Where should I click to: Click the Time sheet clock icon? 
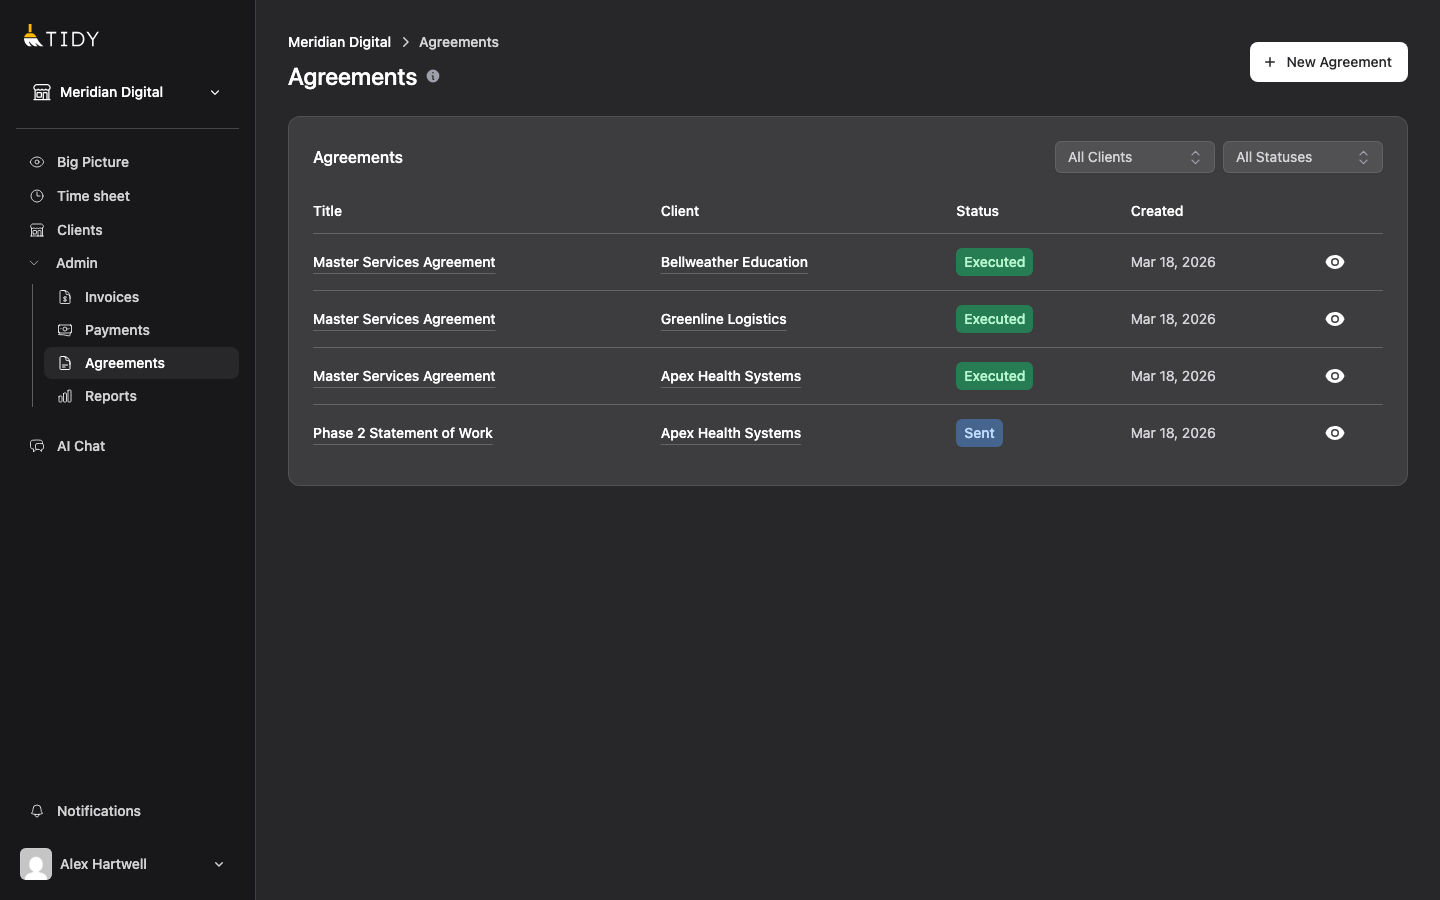[37, 196]
